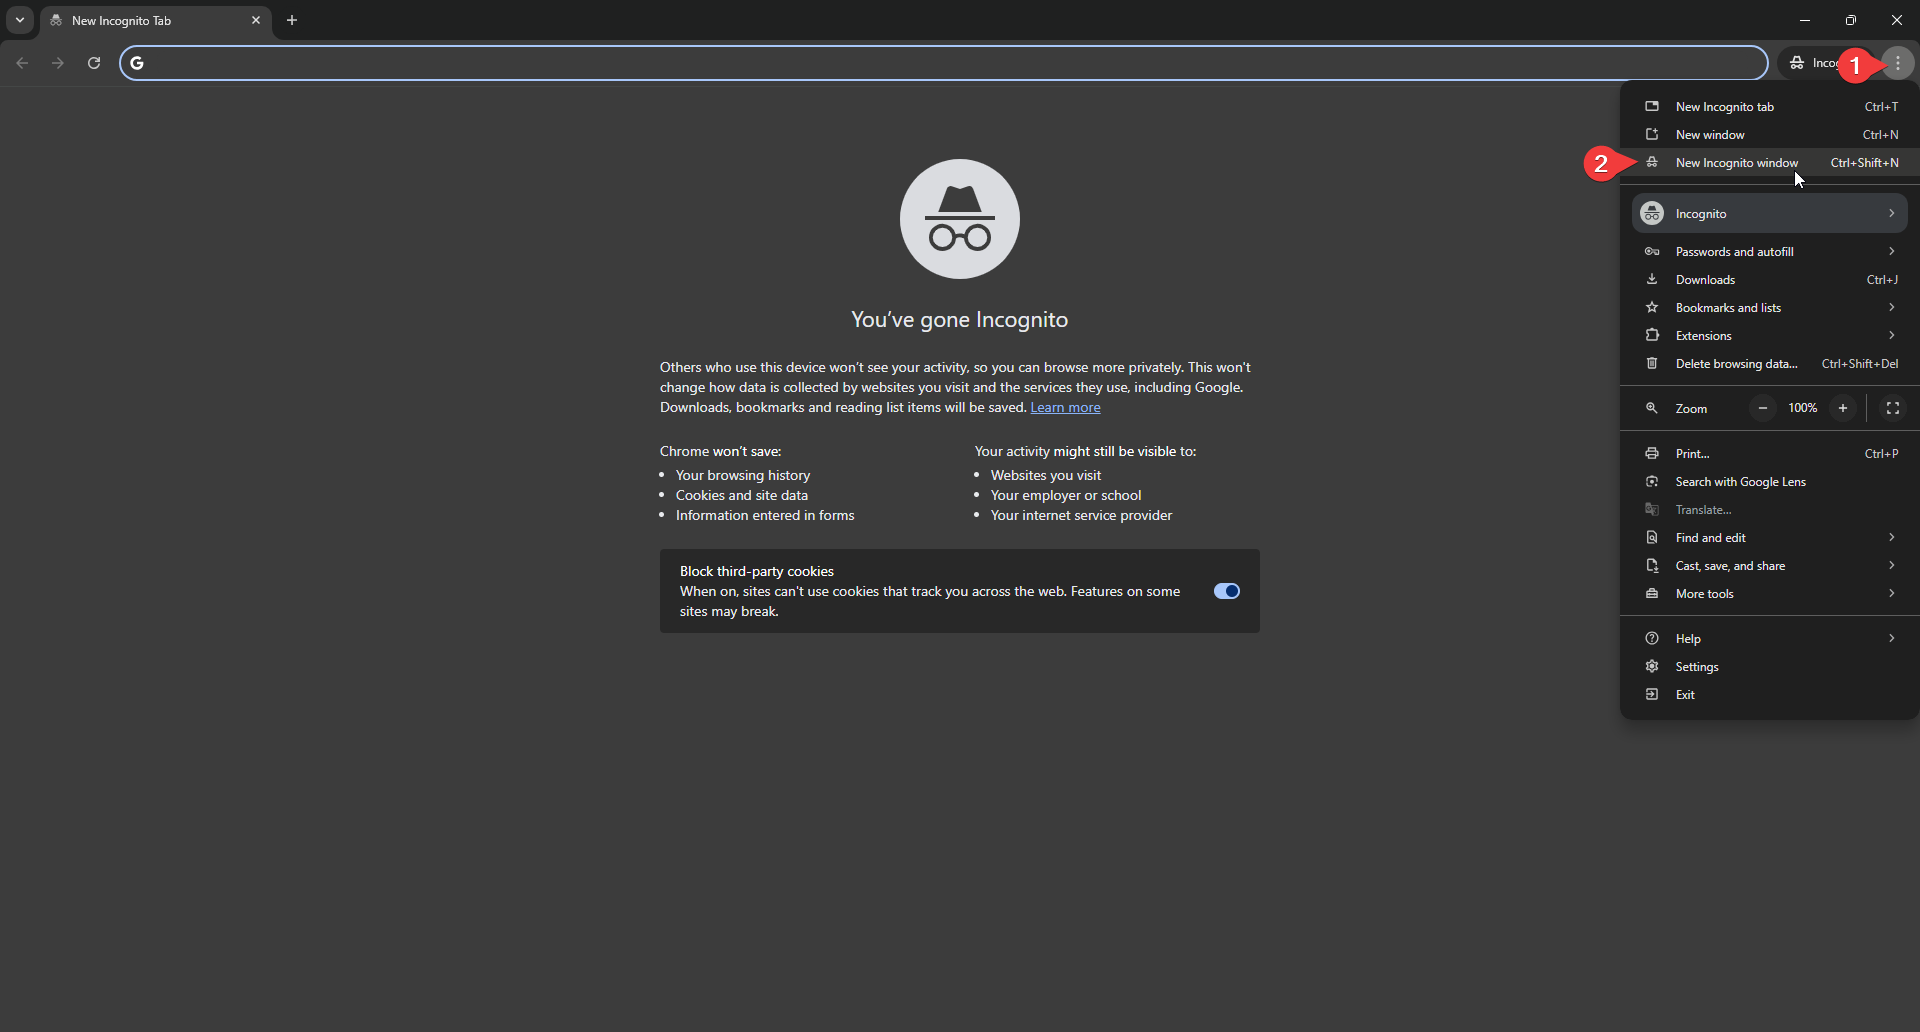
Task: Toggle Block third-party cookies switch
Action: coord(1227,591)
